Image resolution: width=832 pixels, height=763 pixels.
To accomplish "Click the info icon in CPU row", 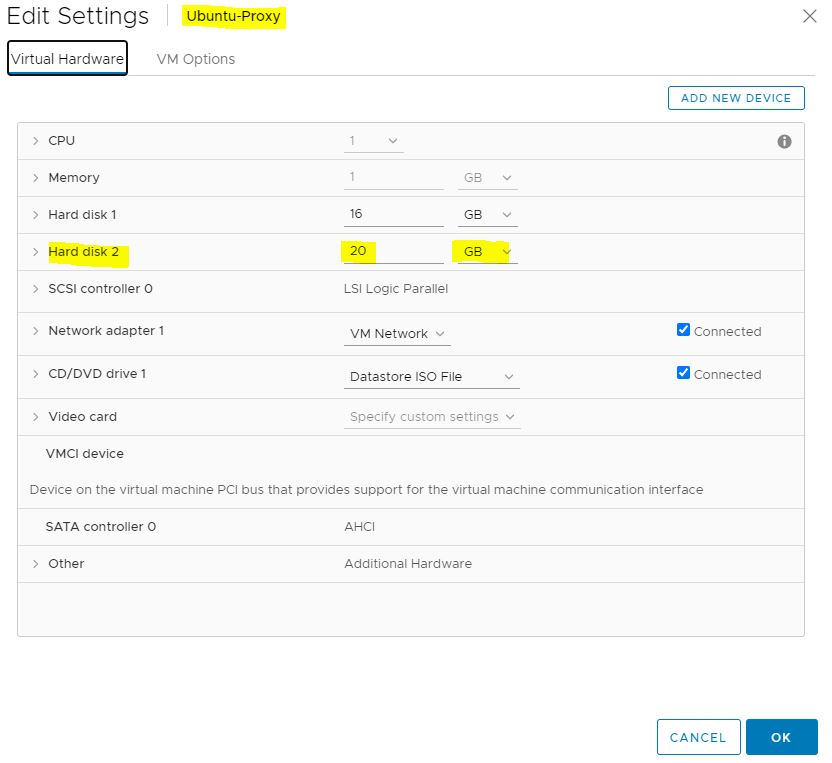I will click(784, 142).
